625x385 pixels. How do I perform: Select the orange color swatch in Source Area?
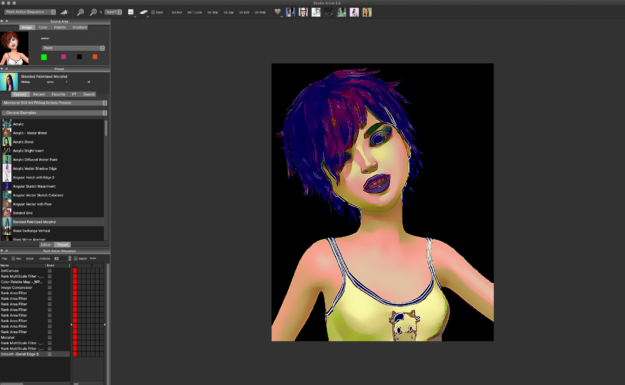tap(95, 57)
